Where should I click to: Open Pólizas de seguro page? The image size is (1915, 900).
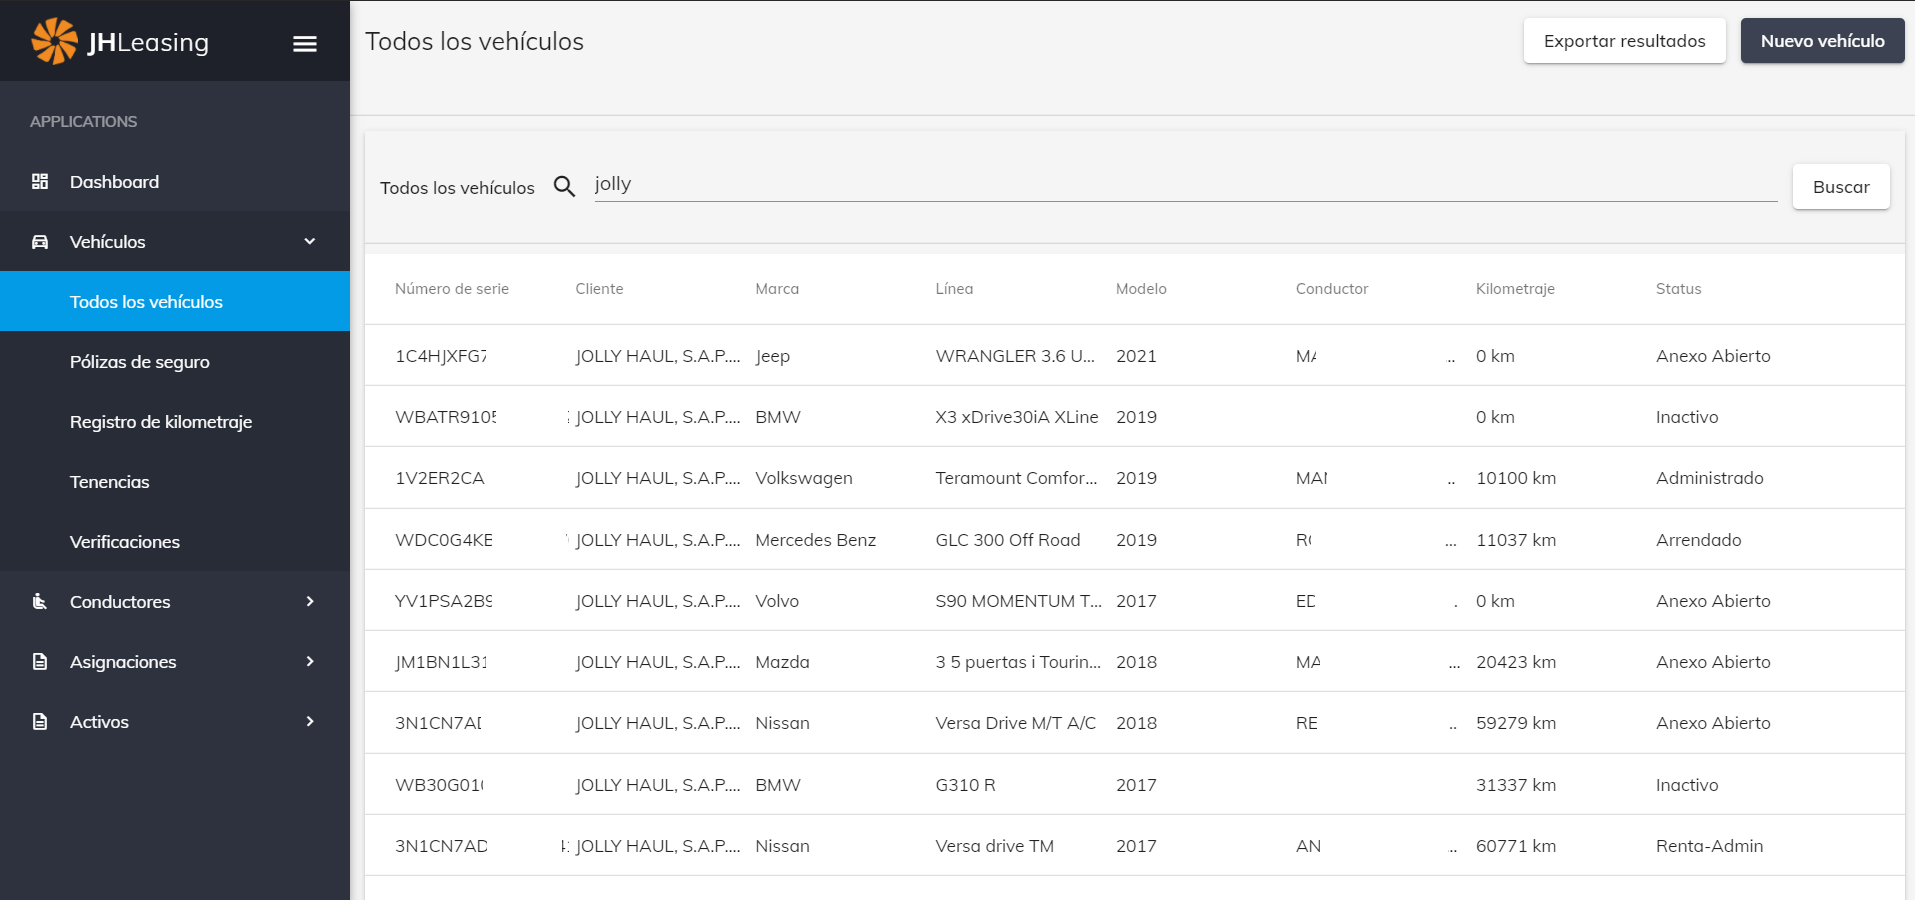point(140,362)
